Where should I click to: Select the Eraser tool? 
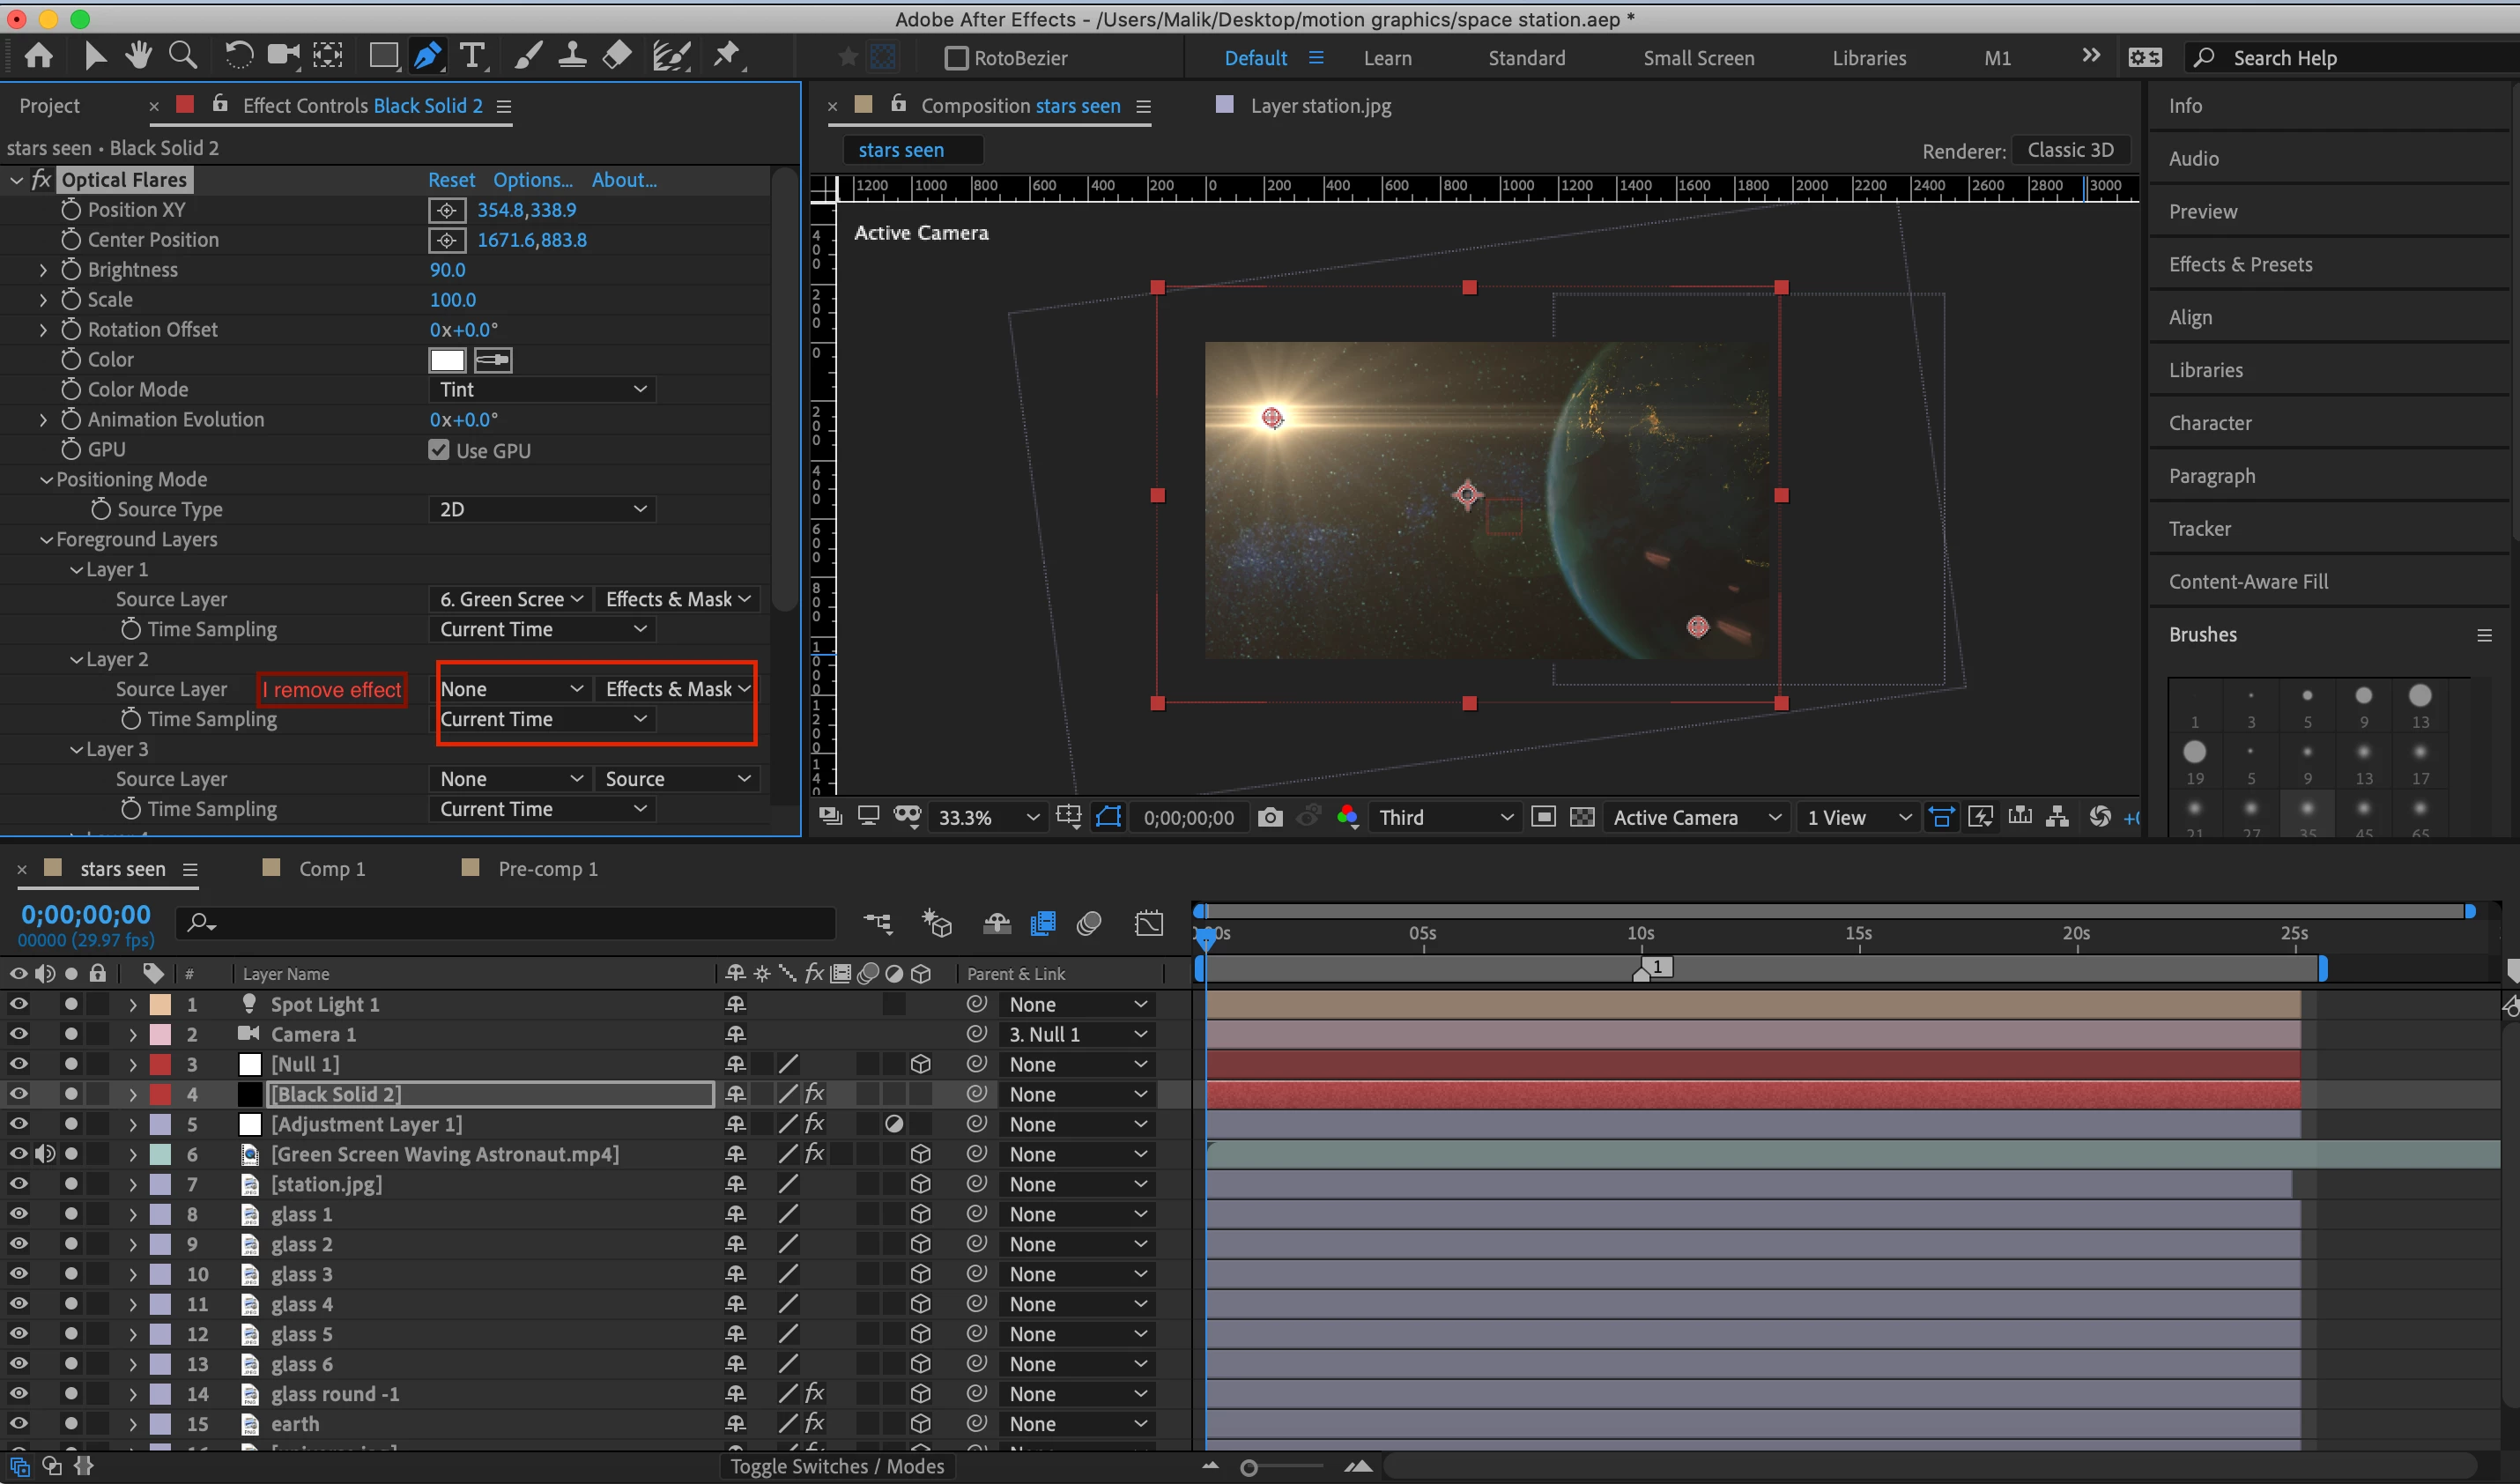coord(617,56)
